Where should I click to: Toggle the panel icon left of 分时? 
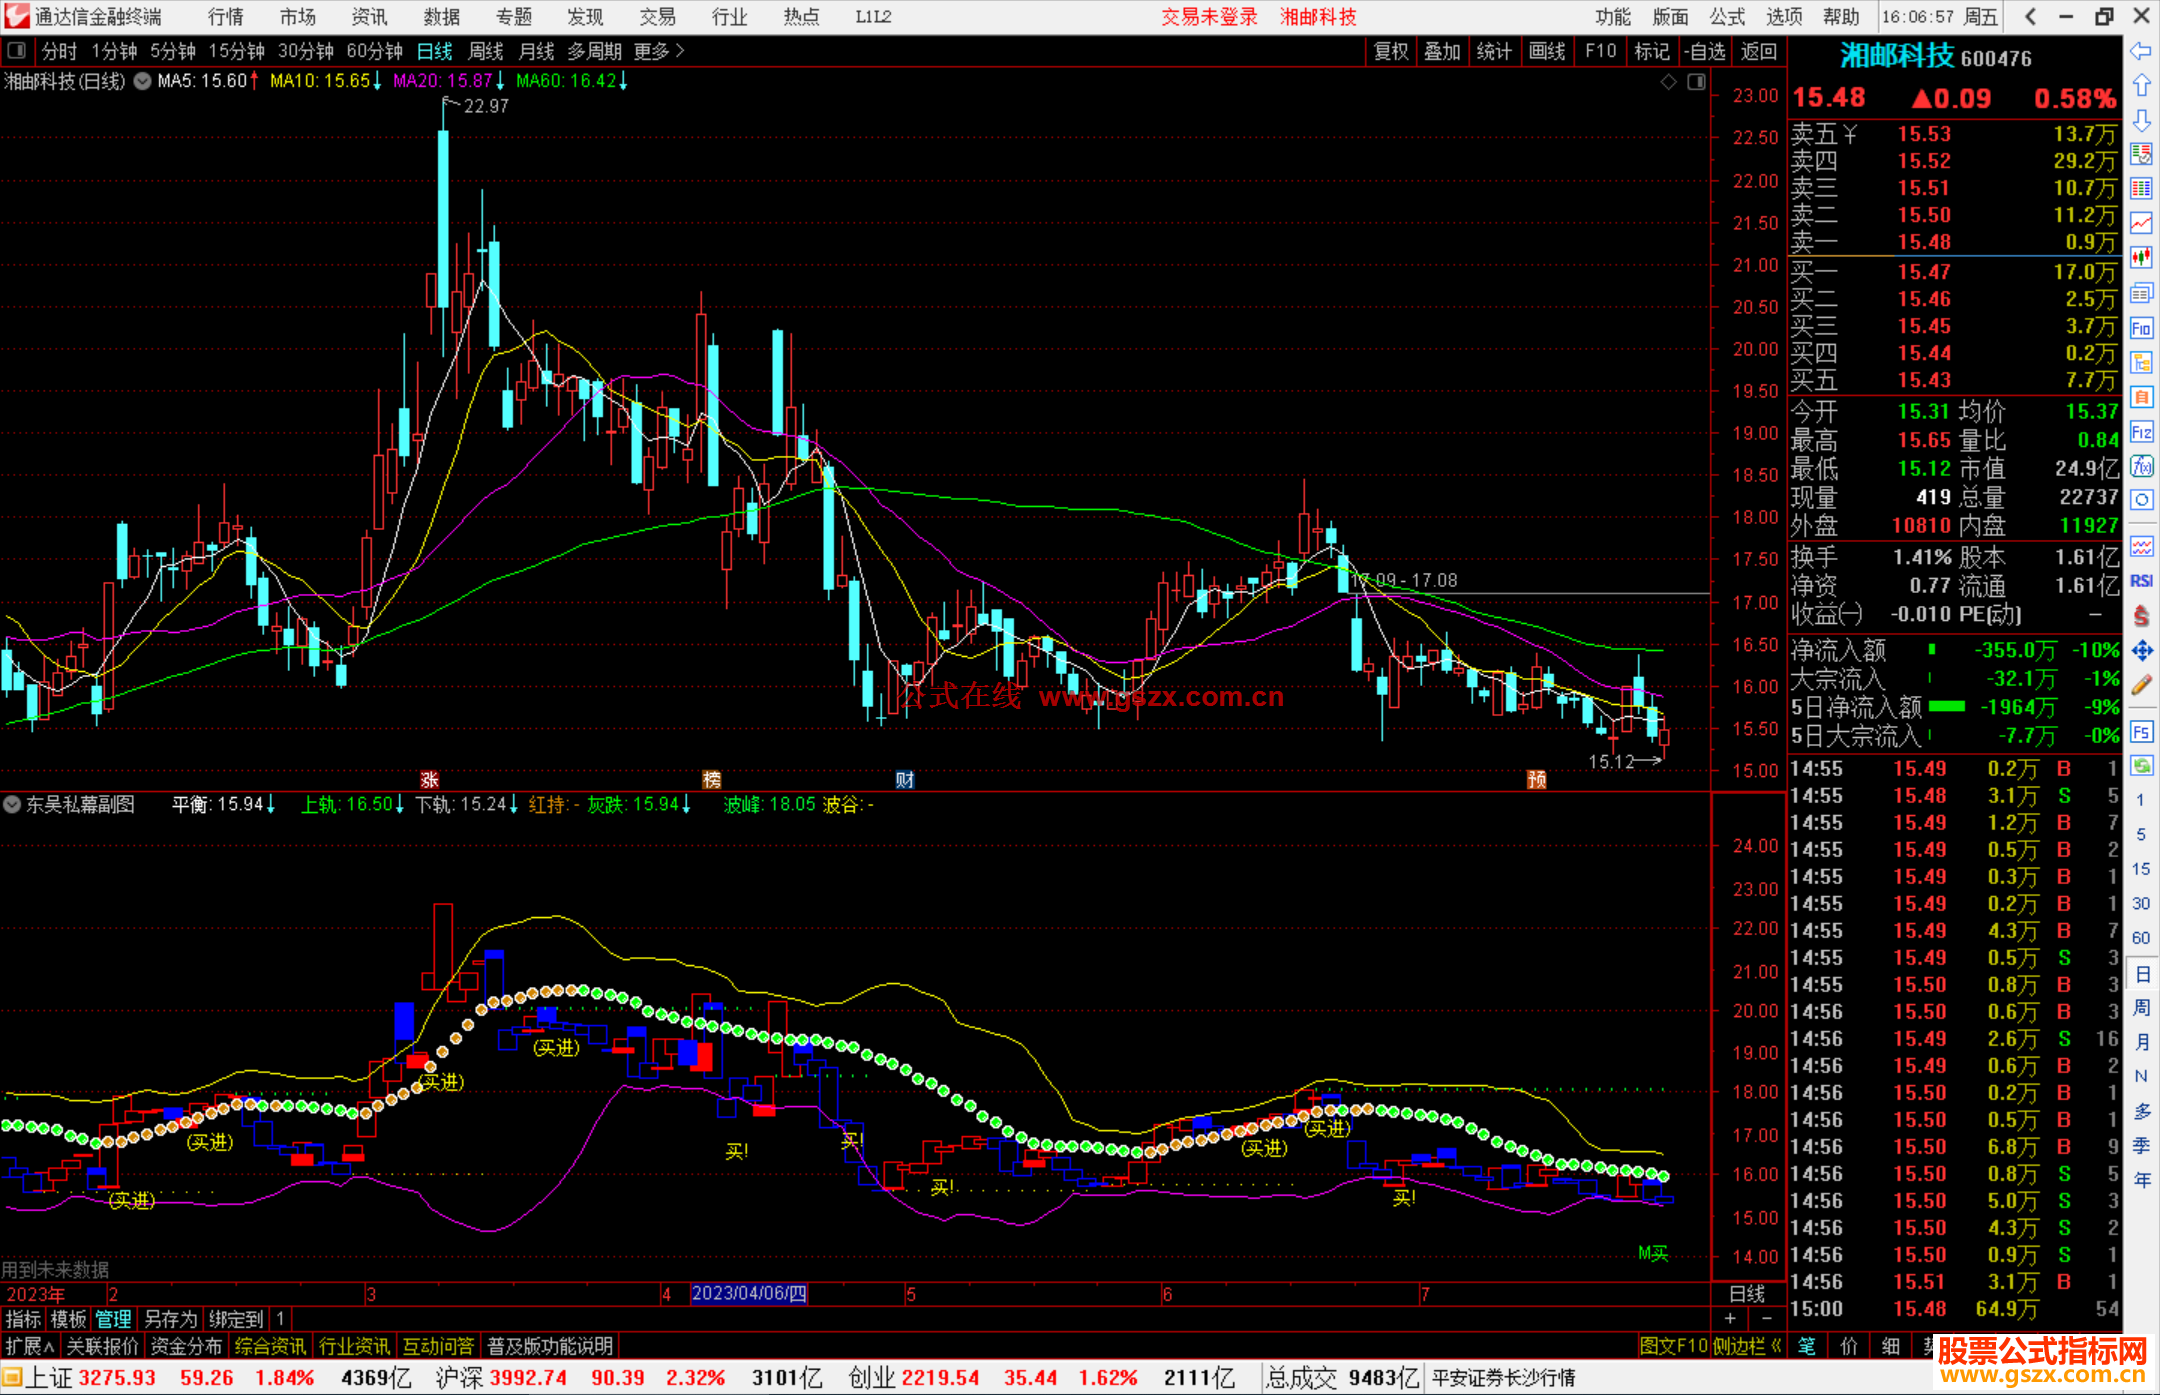click(x=17, y=51)
